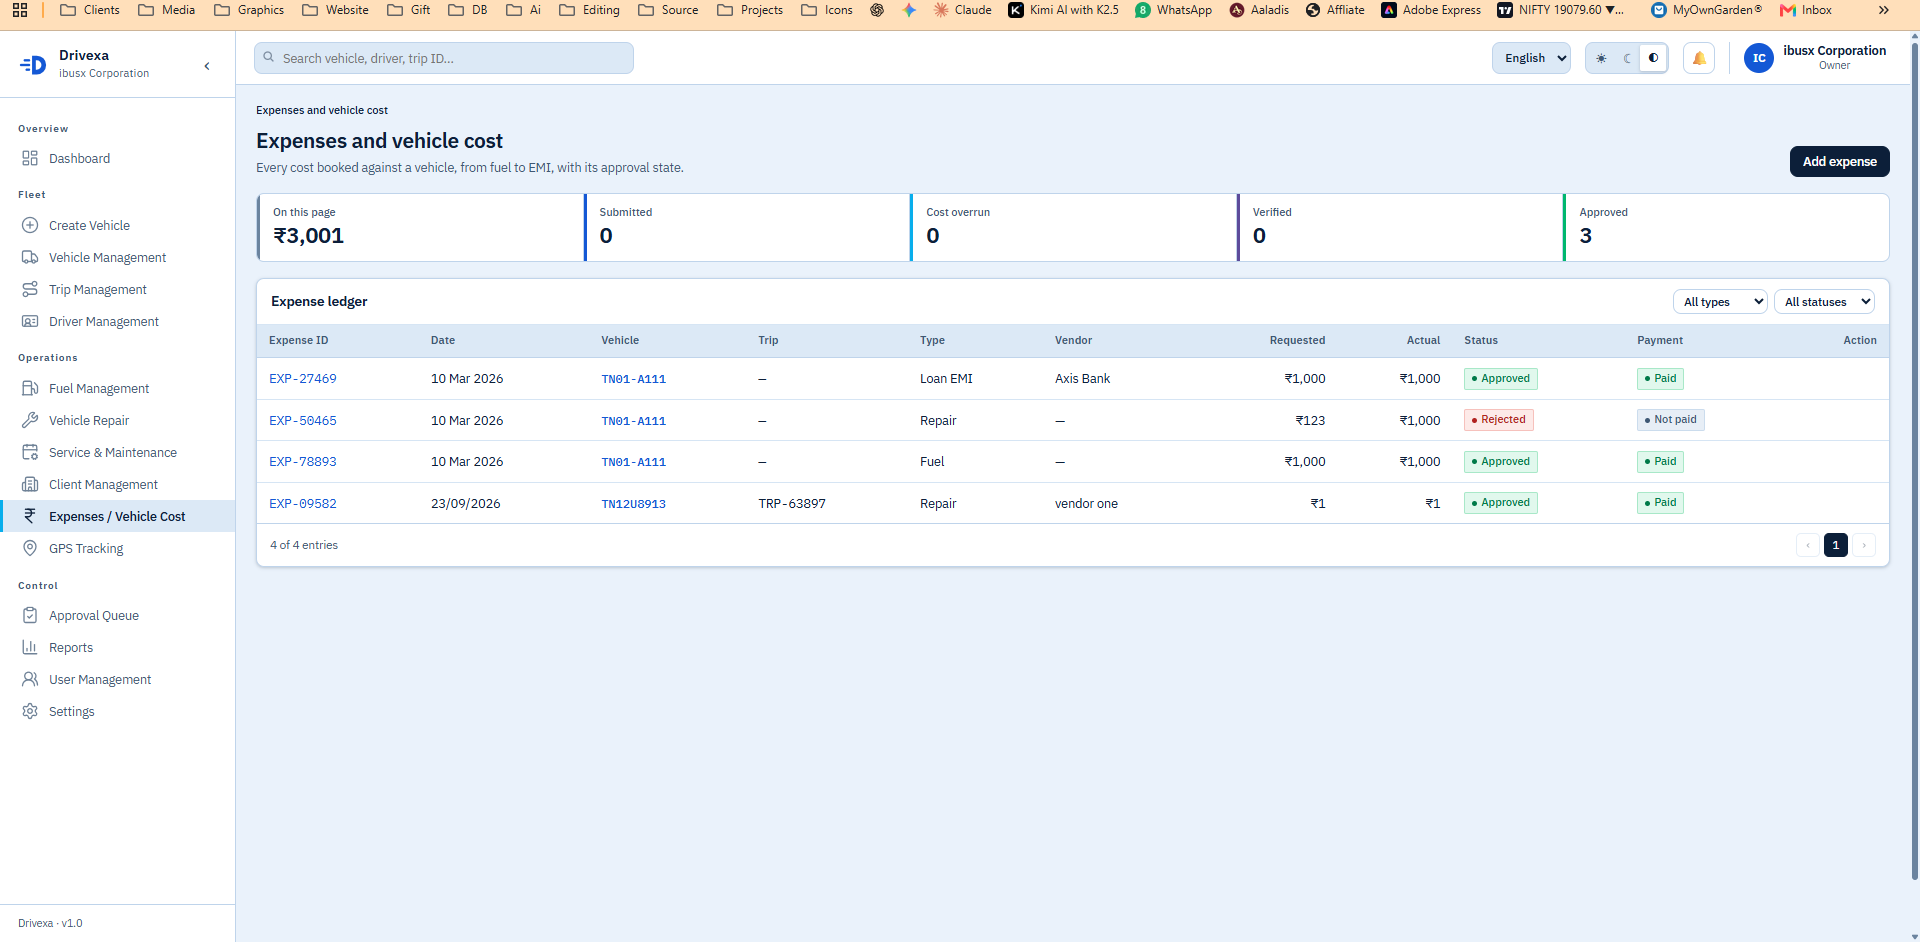Open expense EXP-50465
The width and height of the screenshot is (1920, 942).
click(x=303, y=420)
